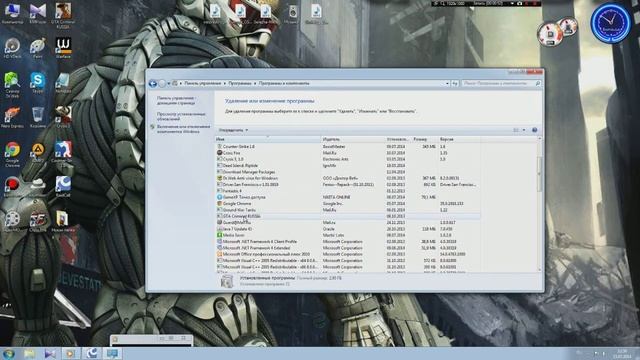This screenshot has width=640, height=360.
Task: Expand the arrow after Программы breadcrumb
Action: [255, 83]
